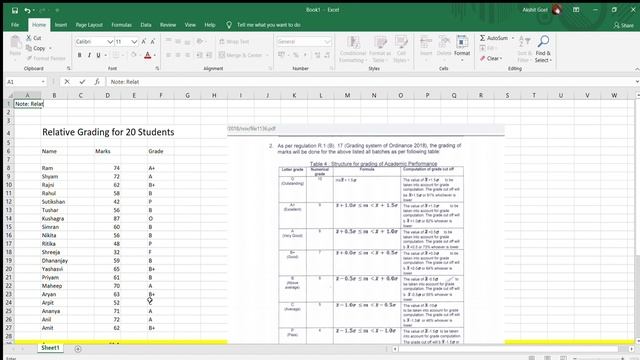Increase font size with larger A

(144, 42)
